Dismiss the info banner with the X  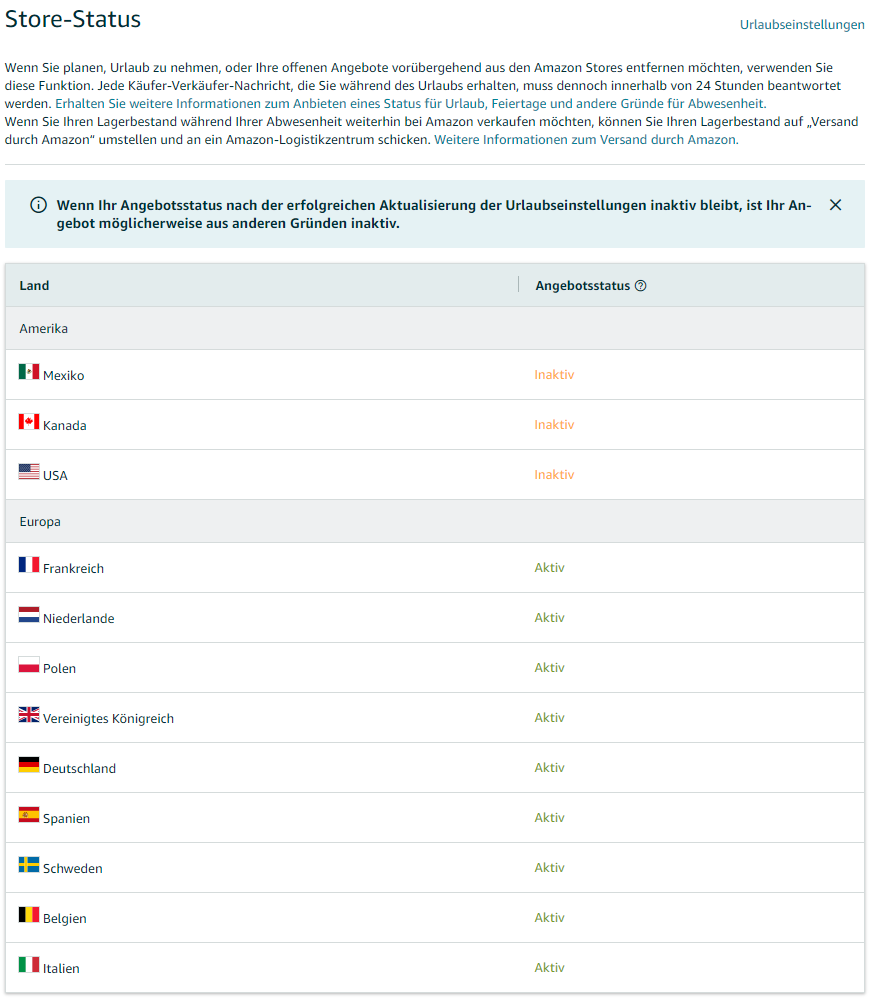point(835,205)
